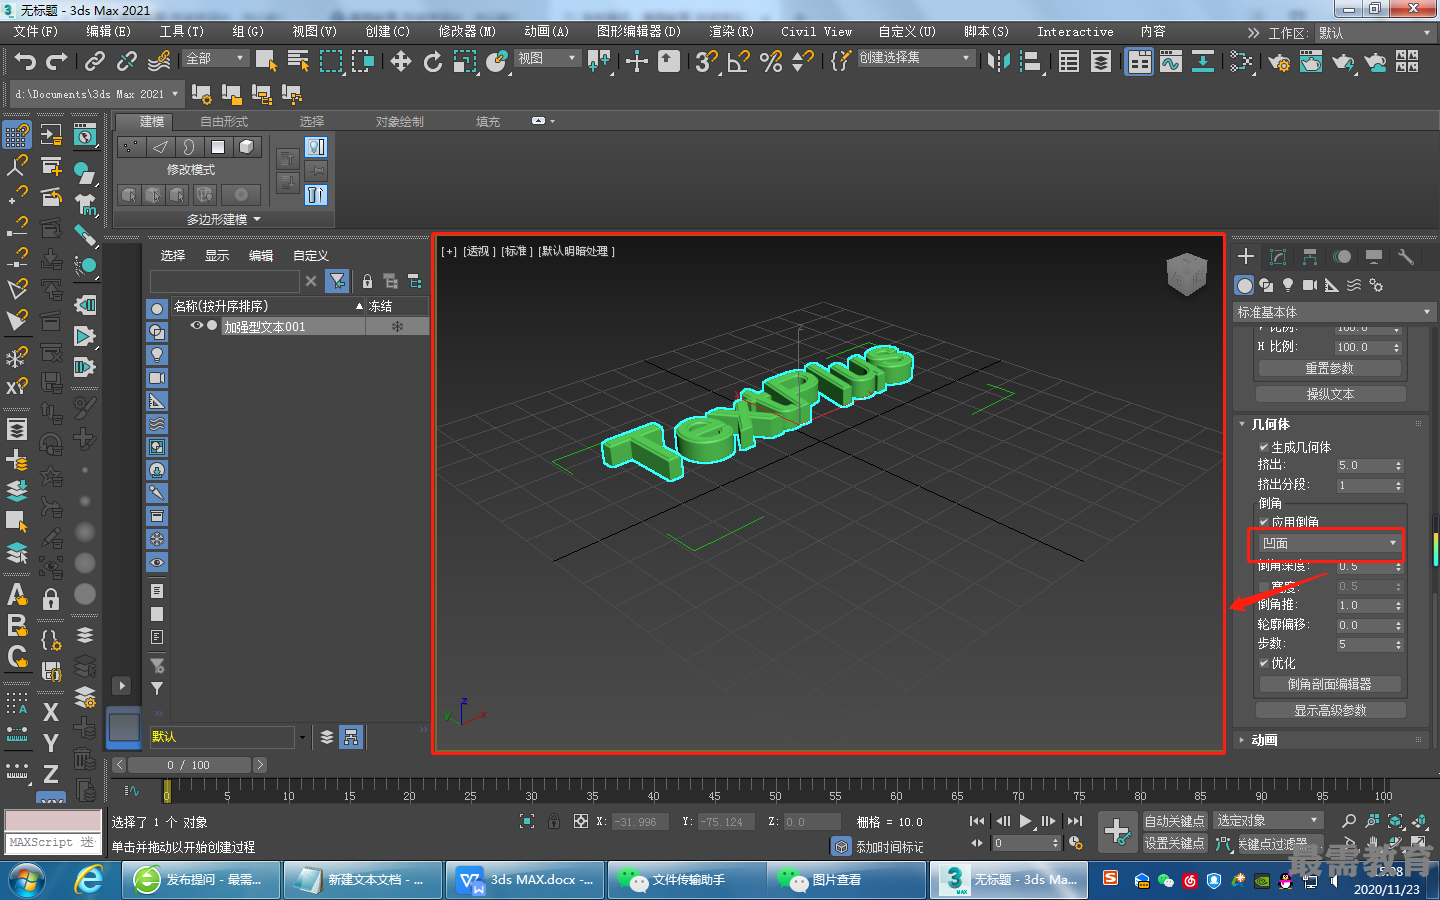The width and height of the screenshot is (1440, 900).
Task: Click the Redo arrow icon
Action: 57,62
